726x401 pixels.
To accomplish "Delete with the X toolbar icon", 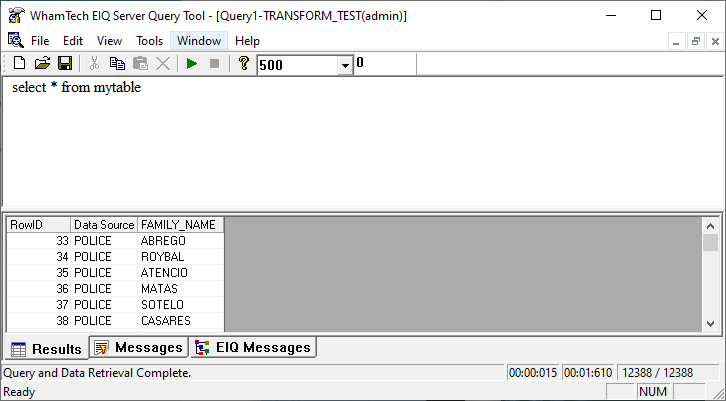I will [163, 63].
